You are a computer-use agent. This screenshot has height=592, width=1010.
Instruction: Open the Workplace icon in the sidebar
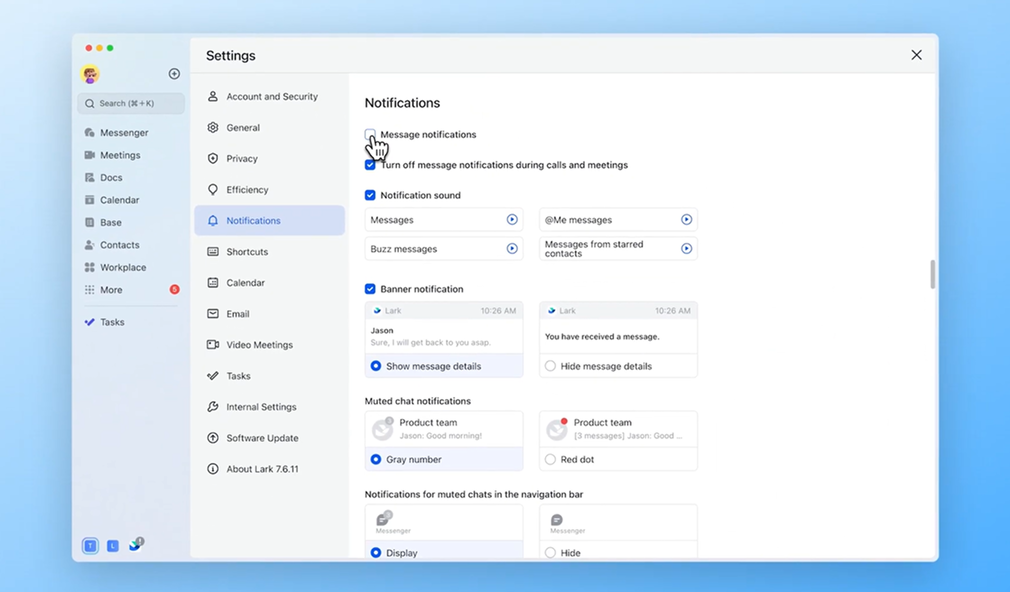point(90,267)
